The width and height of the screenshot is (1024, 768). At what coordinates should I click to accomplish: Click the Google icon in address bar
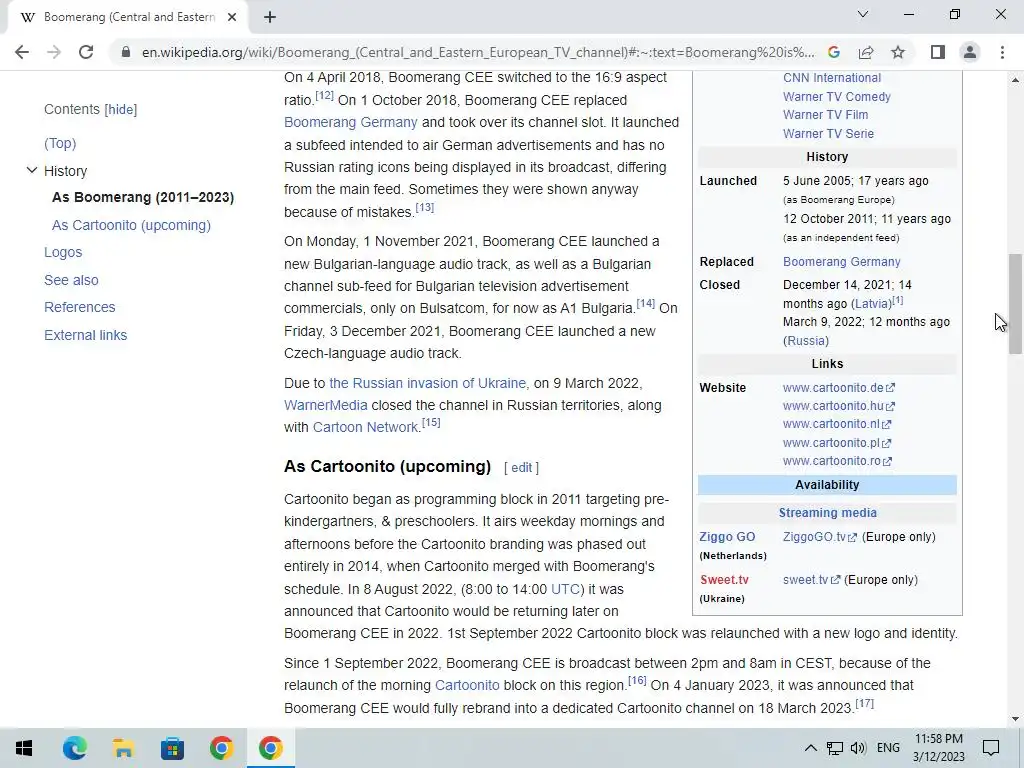833,52
